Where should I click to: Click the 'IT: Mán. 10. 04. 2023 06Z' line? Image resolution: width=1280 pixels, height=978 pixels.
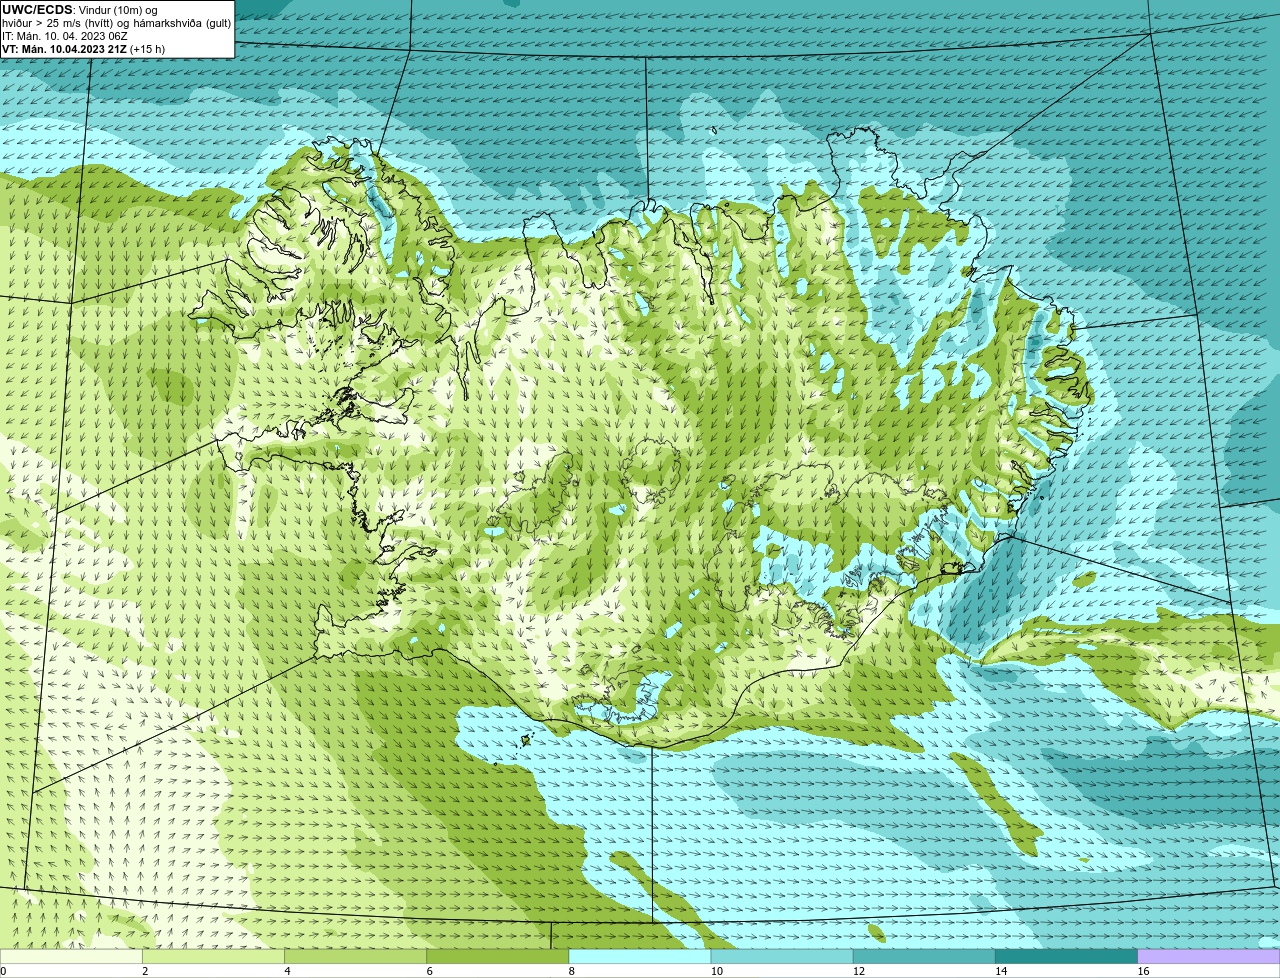pyautogui.click(x=65, y=35)
